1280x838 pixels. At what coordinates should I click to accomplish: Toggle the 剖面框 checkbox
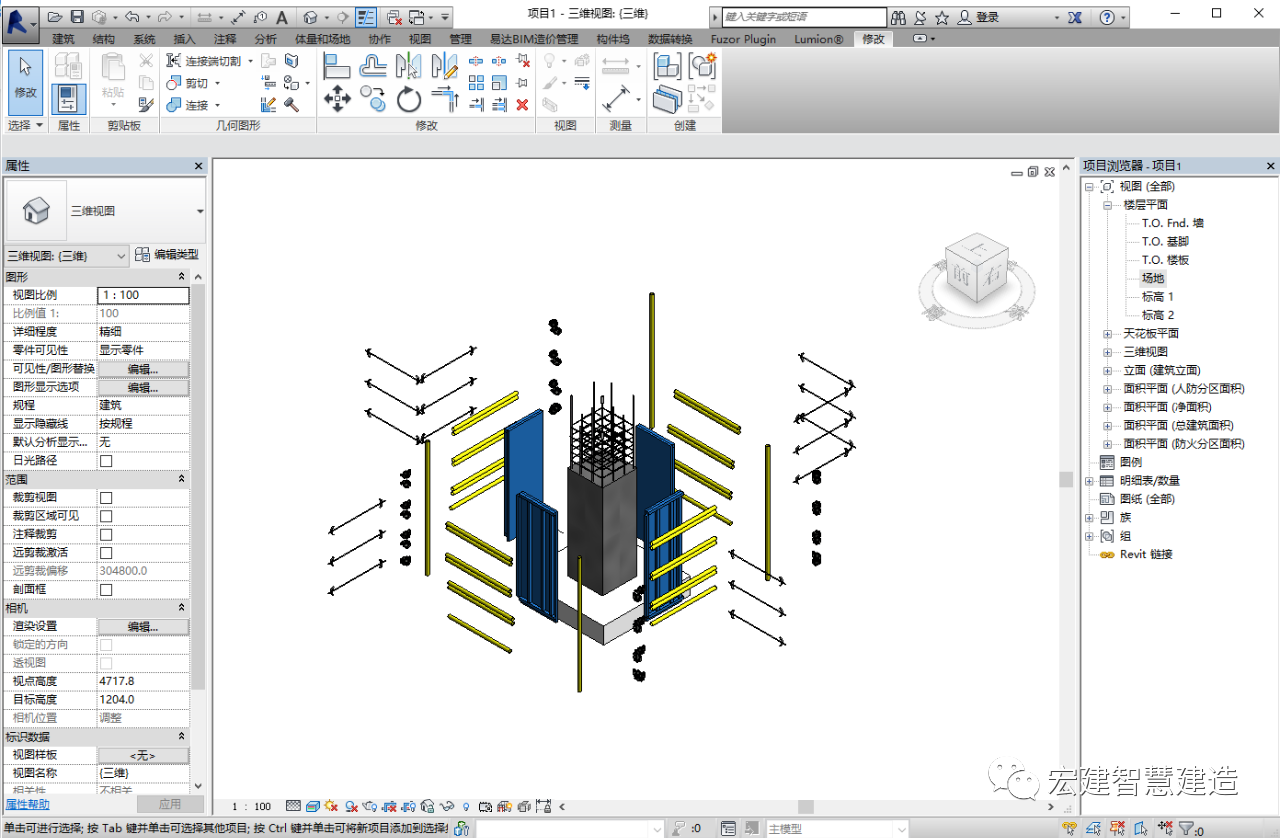pos(106,589)
